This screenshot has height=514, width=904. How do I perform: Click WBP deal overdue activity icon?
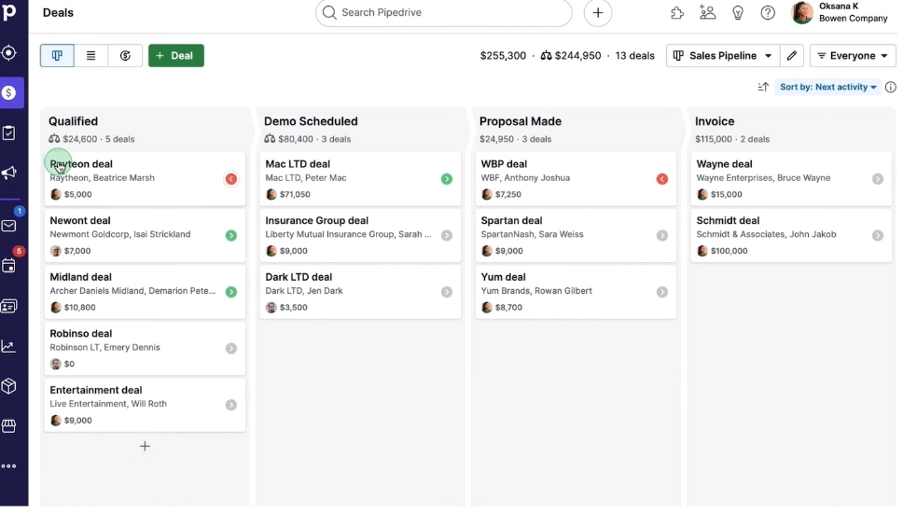(662, 179)
